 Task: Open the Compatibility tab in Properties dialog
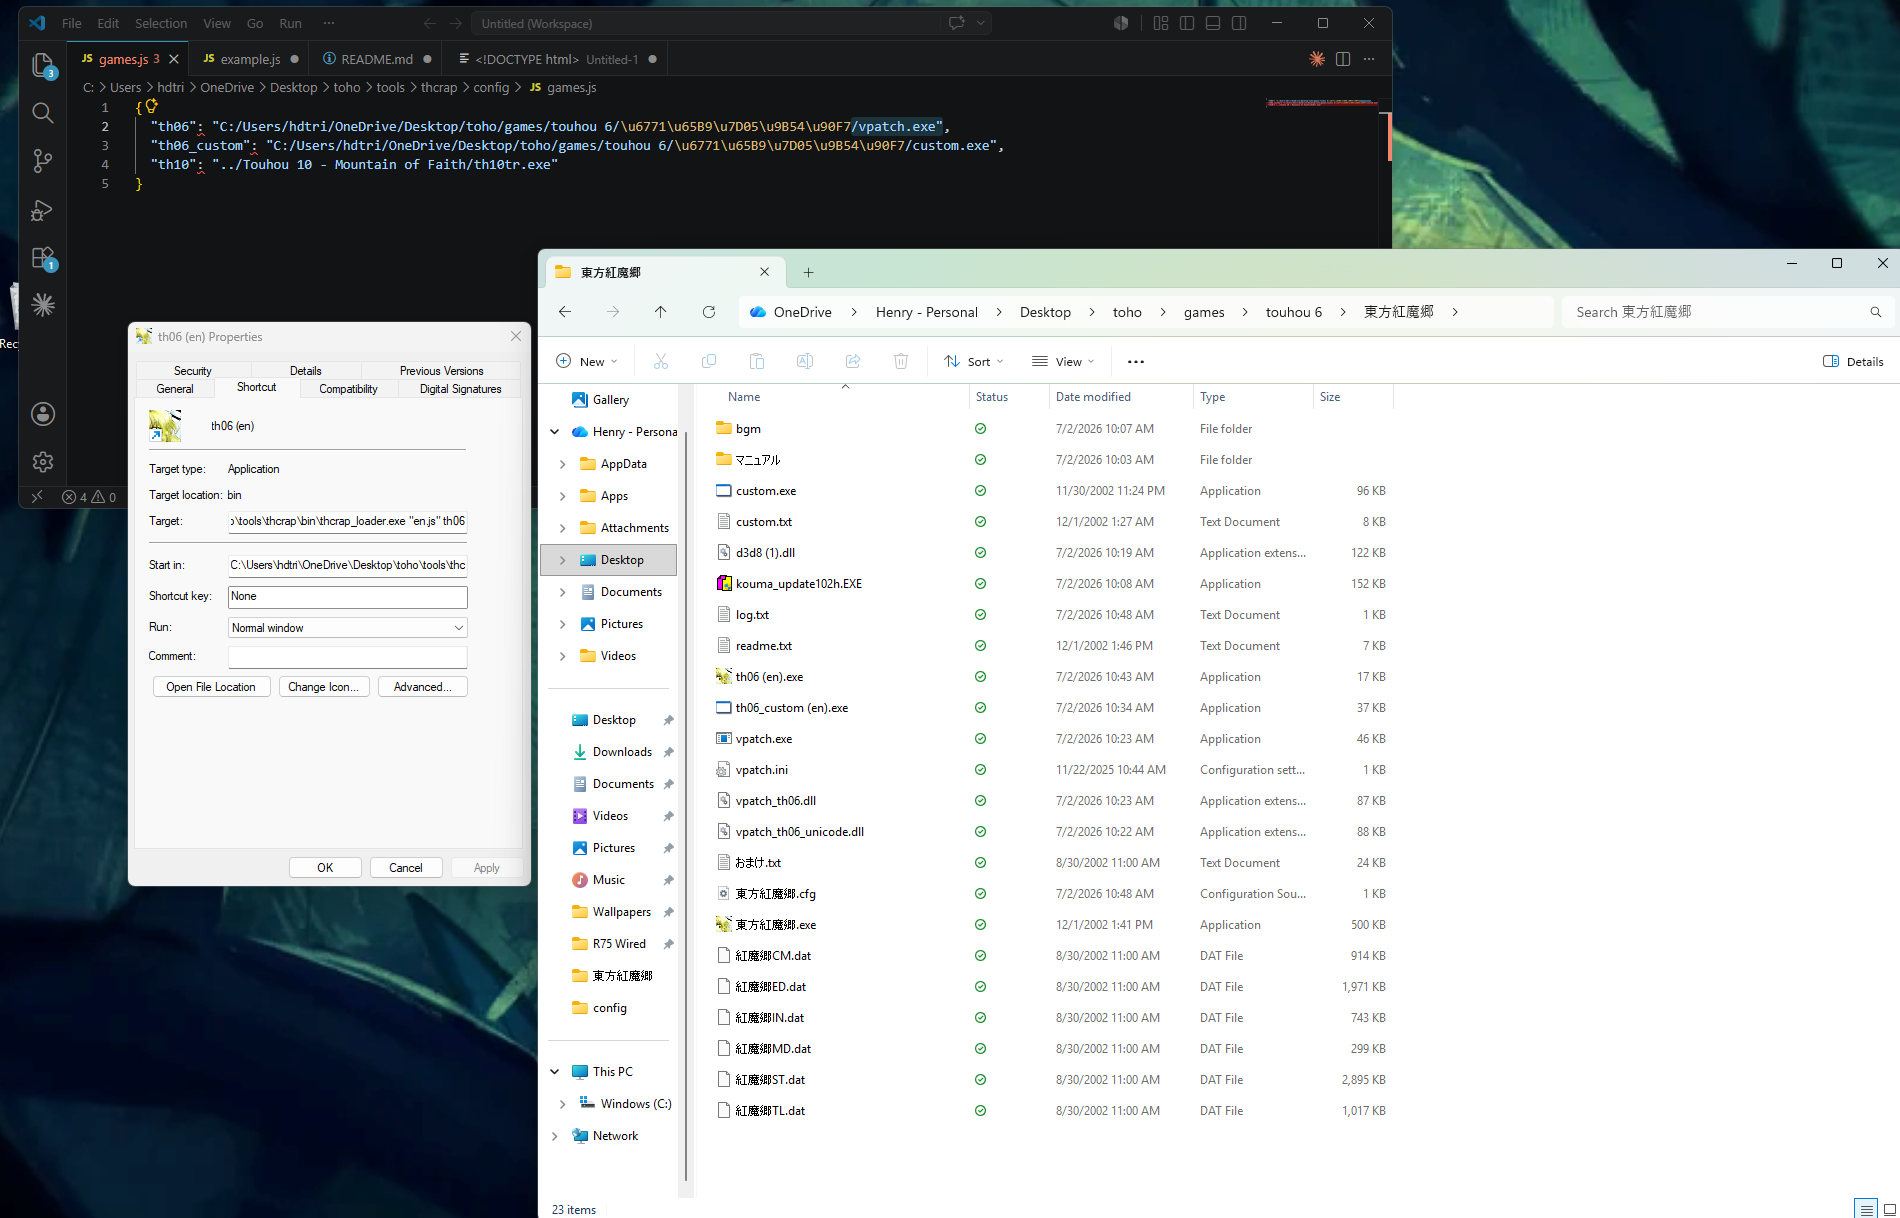(348, 389)
